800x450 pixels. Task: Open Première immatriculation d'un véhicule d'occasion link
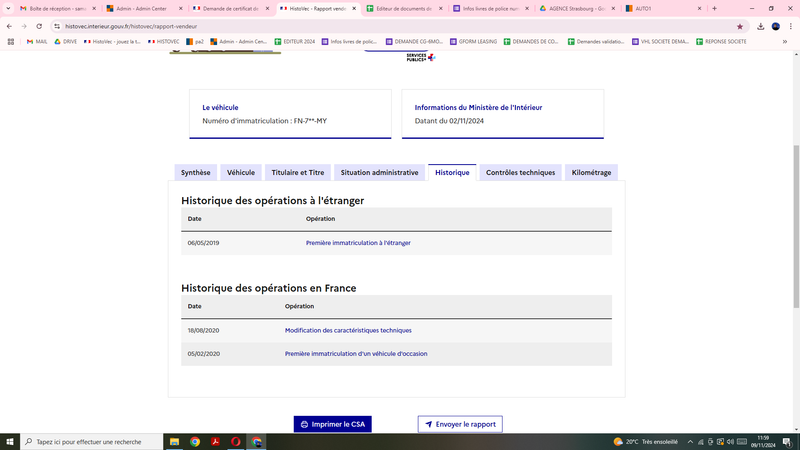356,354
